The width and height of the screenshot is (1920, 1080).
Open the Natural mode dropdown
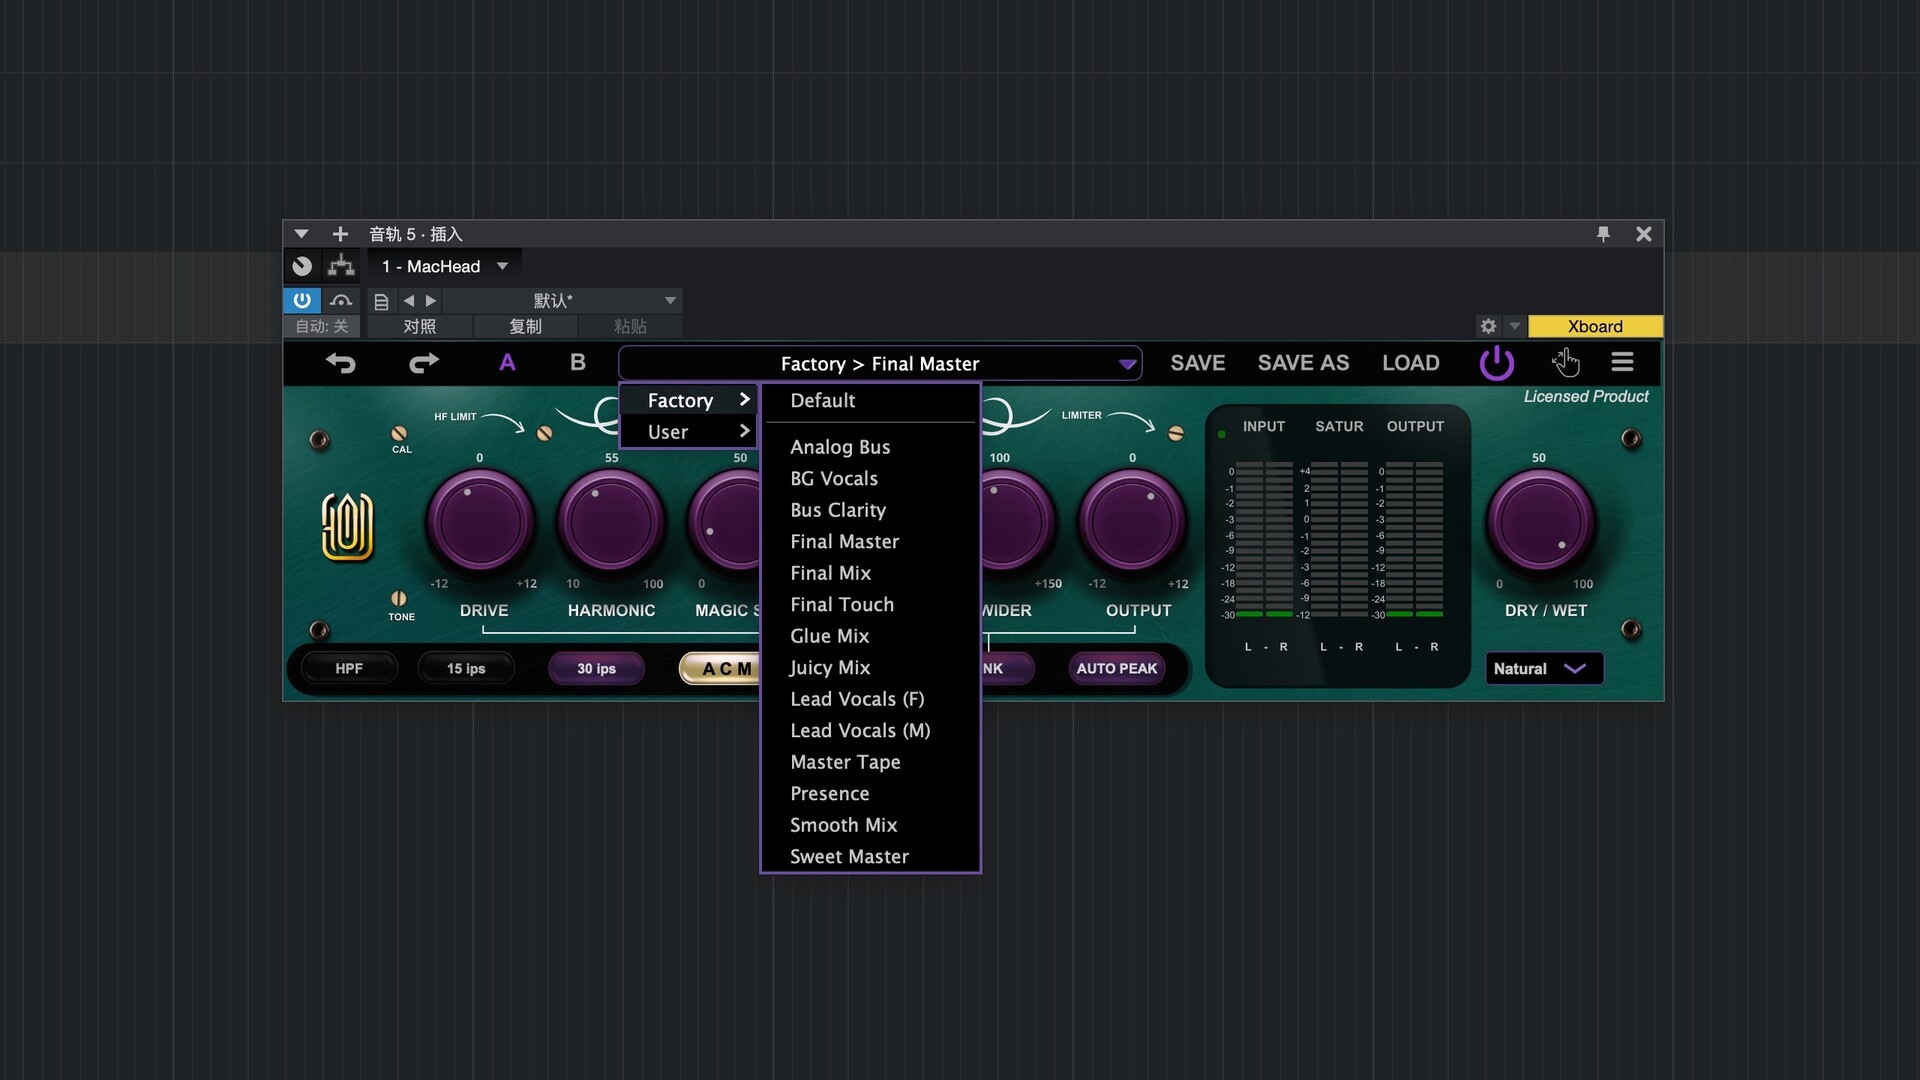click(1543, 668)
